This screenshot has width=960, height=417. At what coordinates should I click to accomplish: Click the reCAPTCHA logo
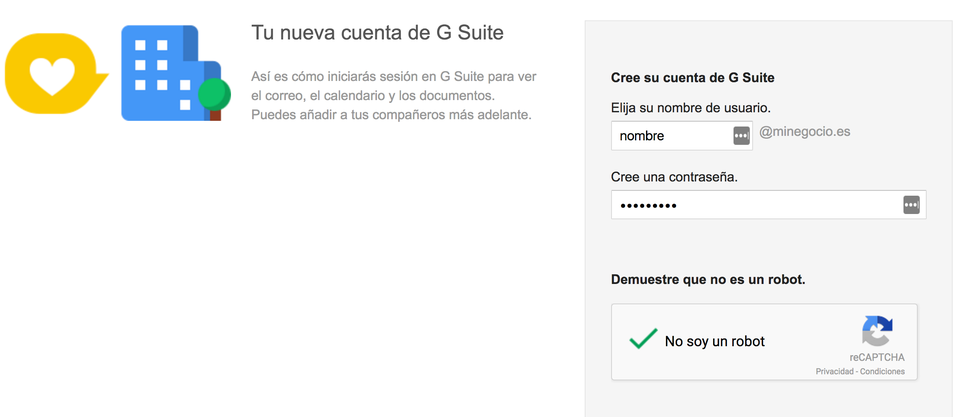[x=877, y=331]
